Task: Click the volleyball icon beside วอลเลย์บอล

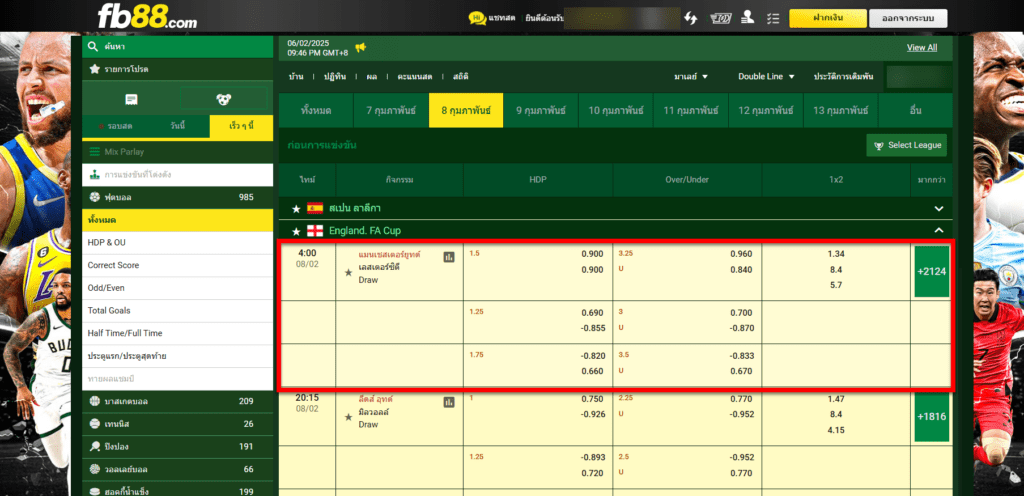Action: click(x=95, y=469)
